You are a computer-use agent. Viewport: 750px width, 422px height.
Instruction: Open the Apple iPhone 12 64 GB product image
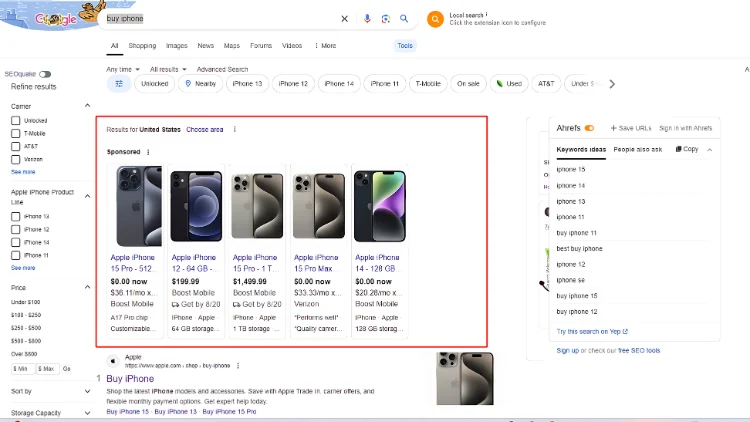click(196, 206)
